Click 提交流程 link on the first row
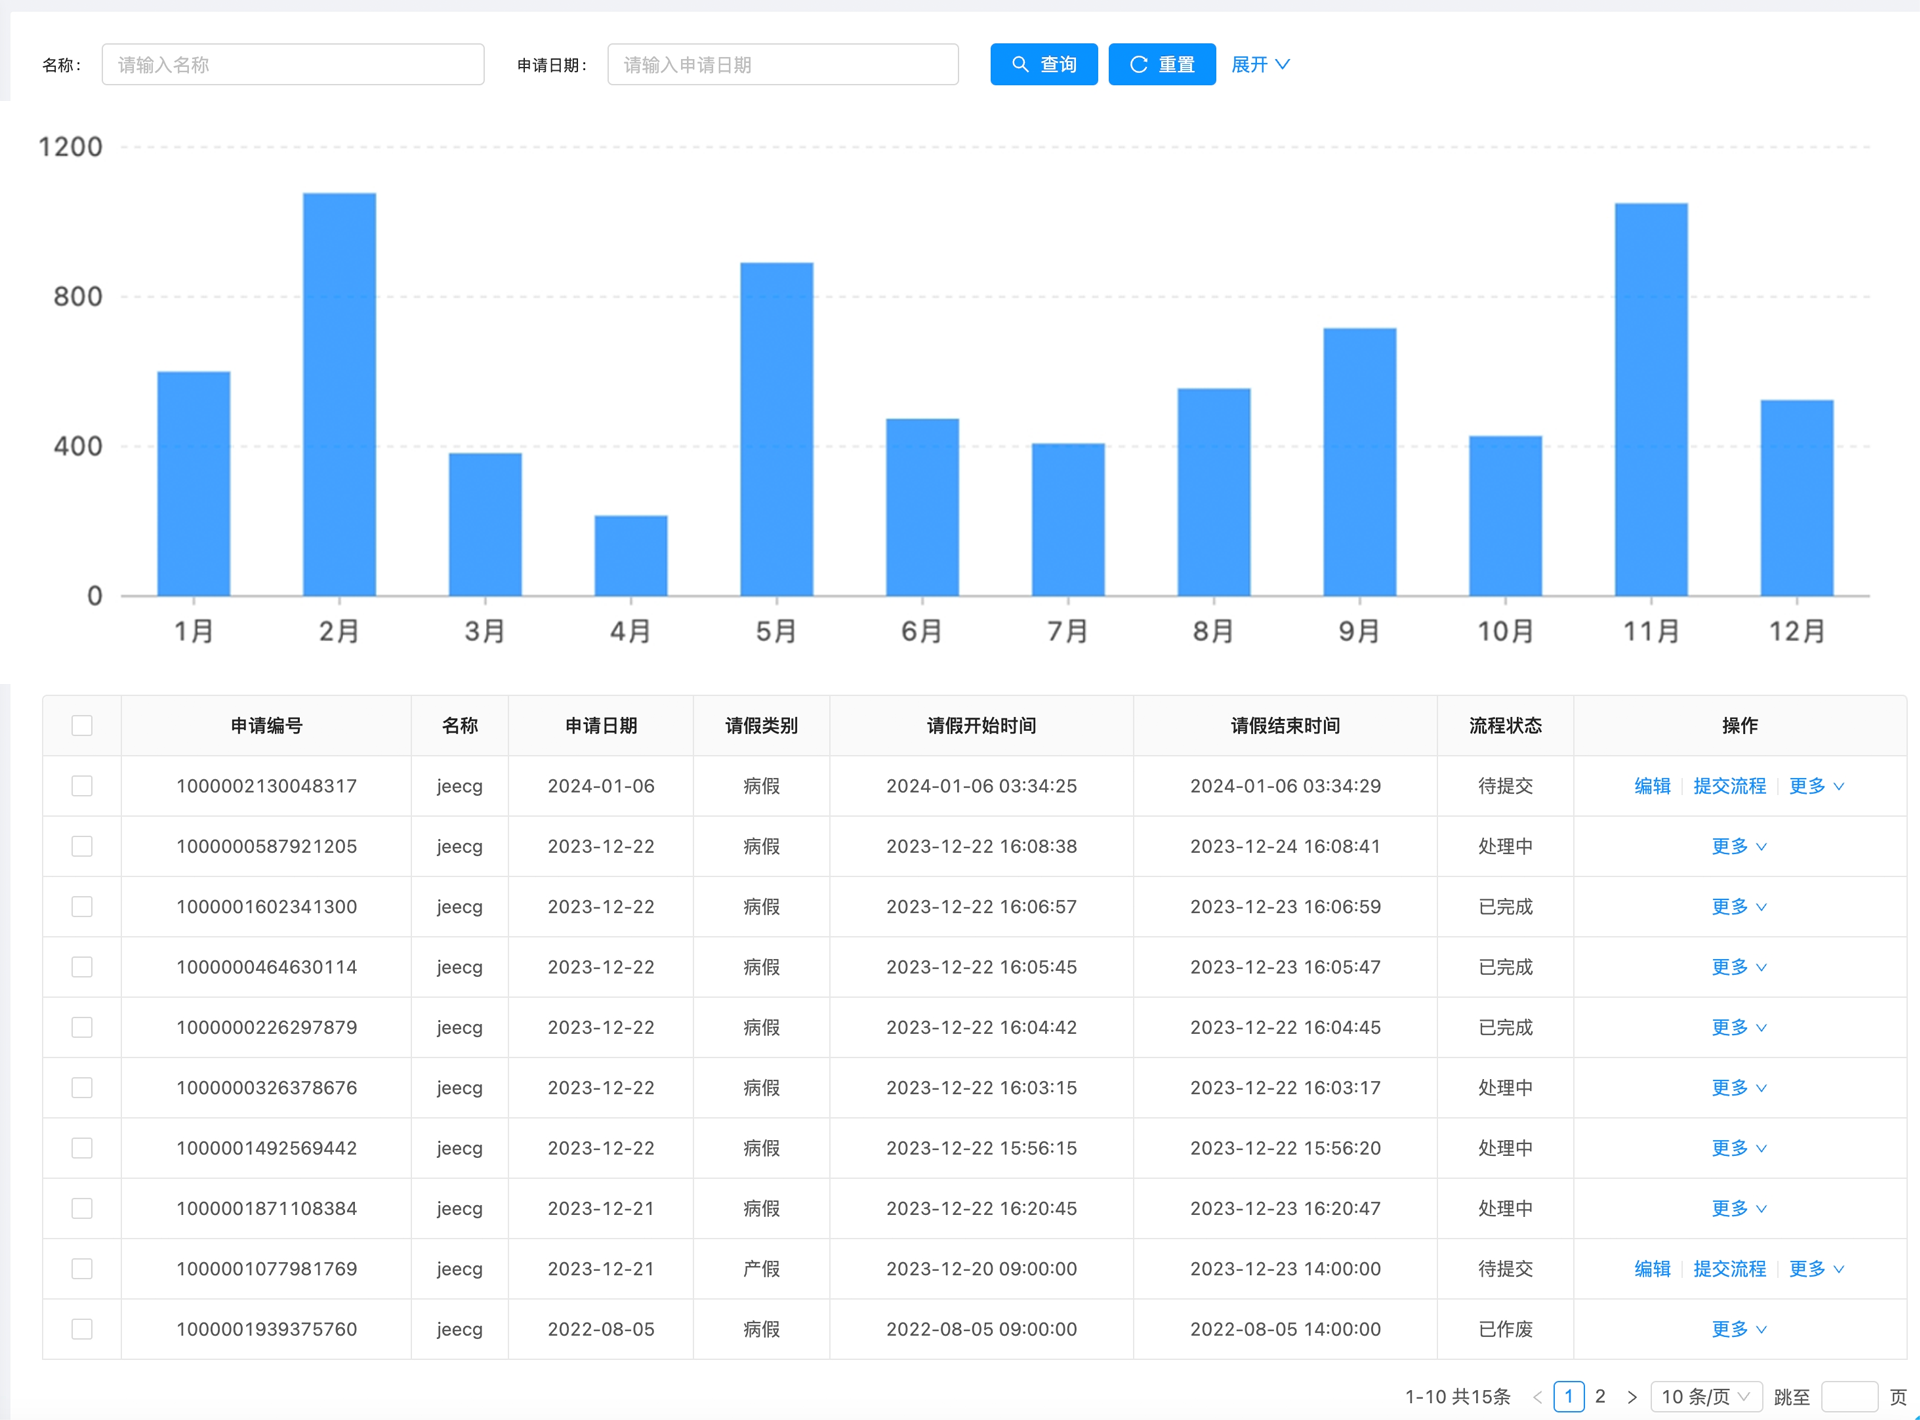 [x=1729, y=786]
